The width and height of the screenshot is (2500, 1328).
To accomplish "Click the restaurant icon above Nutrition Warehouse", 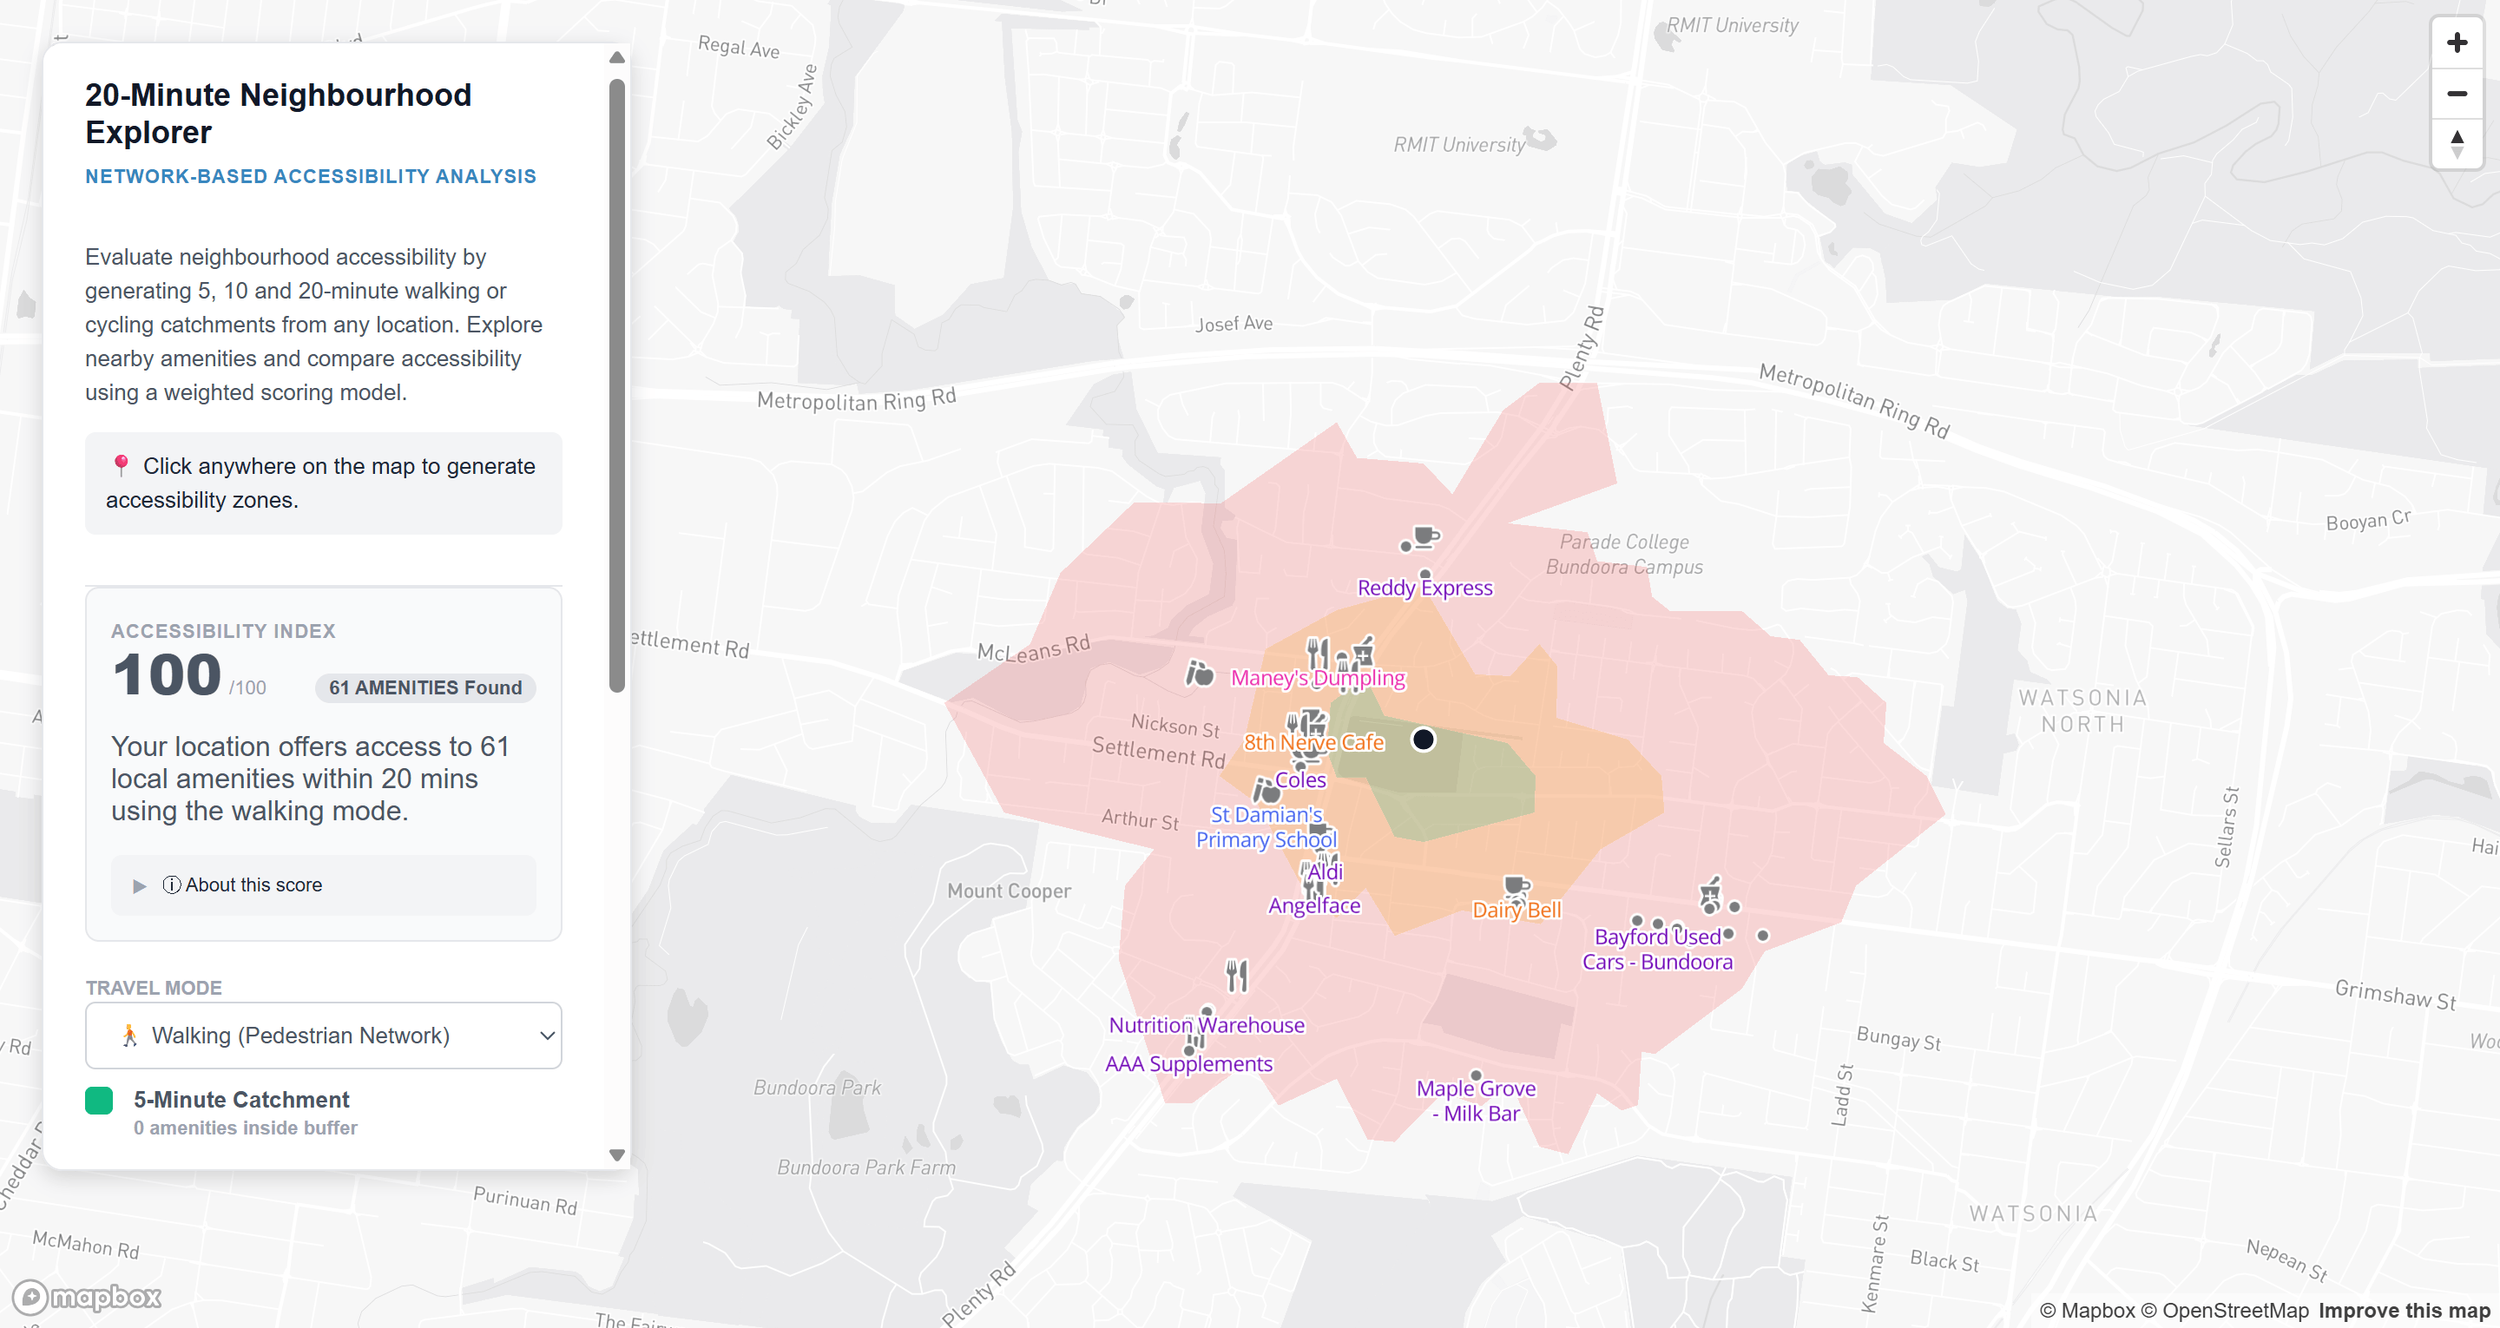I will click(1237, 975).
